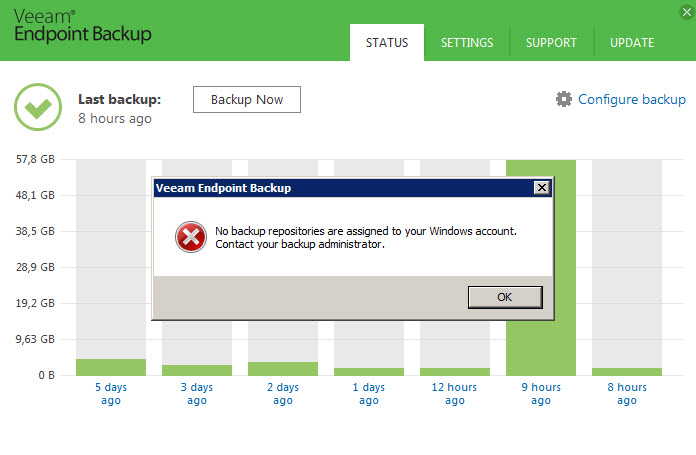The width and height of the screenshot is (696, 455).
Task: Confirm the error with the OK button
Action: tap(505, 297)
